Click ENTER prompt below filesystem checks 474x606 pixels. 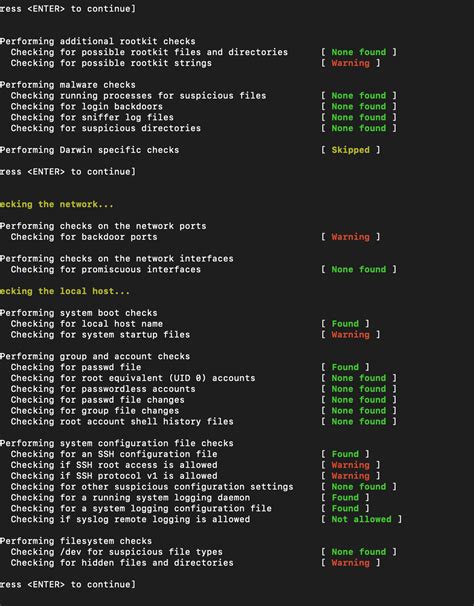click(68, 584)
